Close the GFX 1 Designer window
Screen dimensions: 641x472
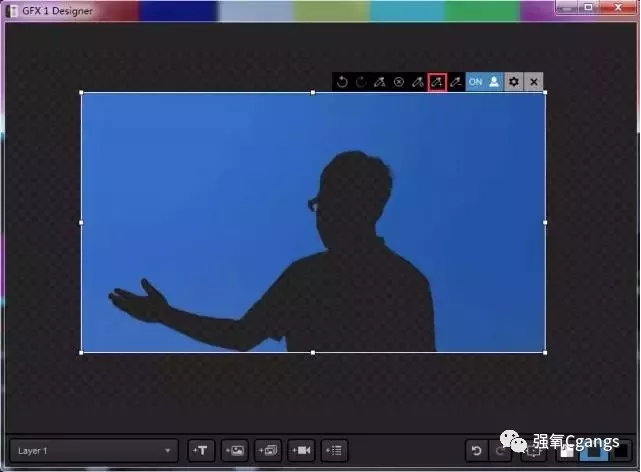pos(619,7)
